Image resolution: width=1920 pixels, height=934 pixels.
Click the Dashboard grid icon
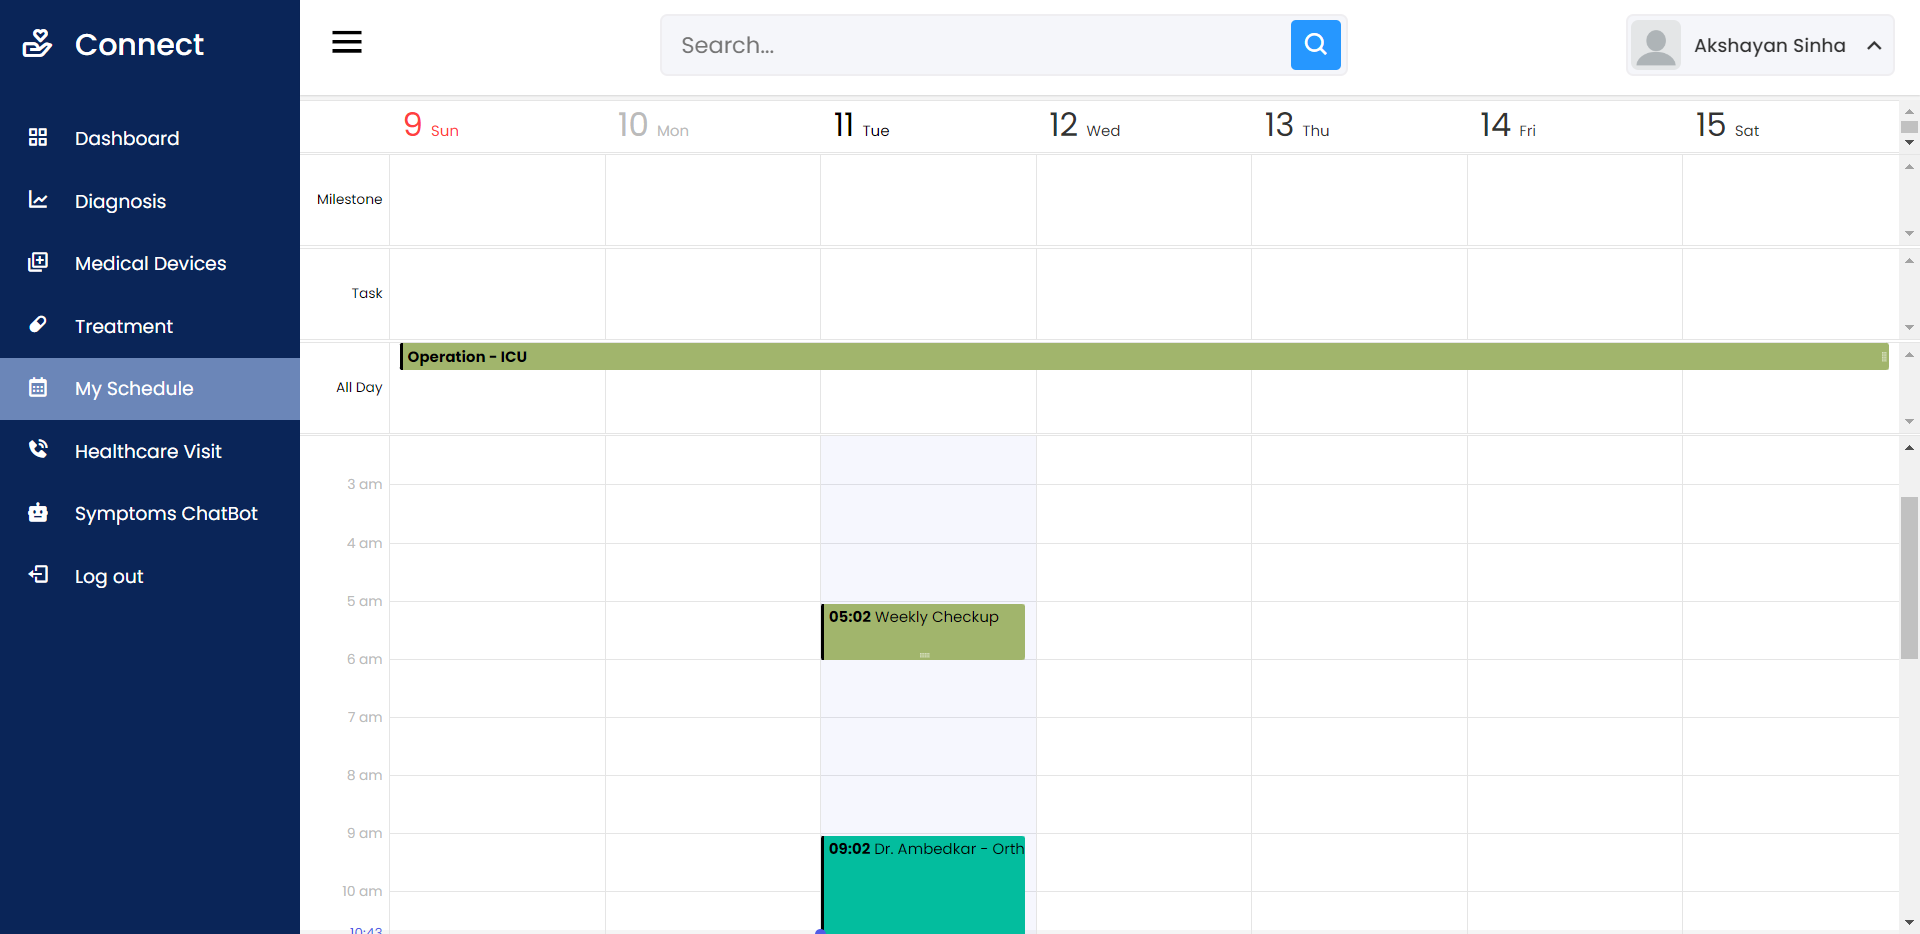tap(38, 137)
